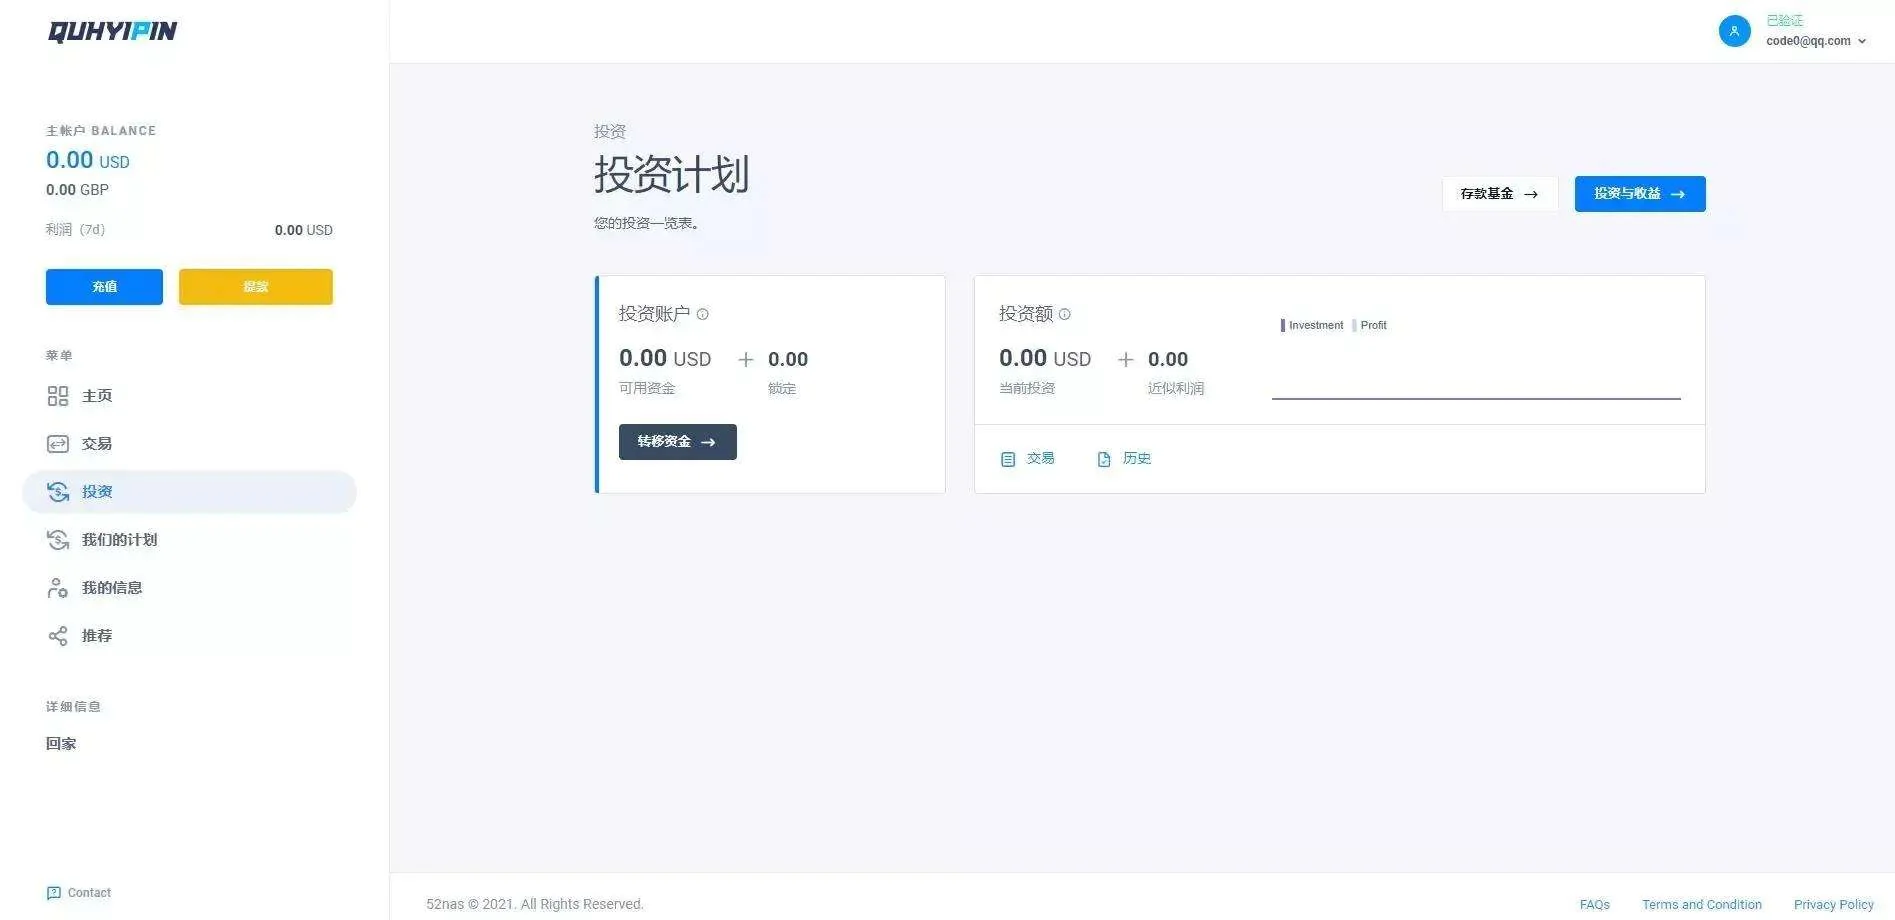
Task: Click the 投资与收益 blue button
Action: pyautogui.click(x=1639, y=194)
